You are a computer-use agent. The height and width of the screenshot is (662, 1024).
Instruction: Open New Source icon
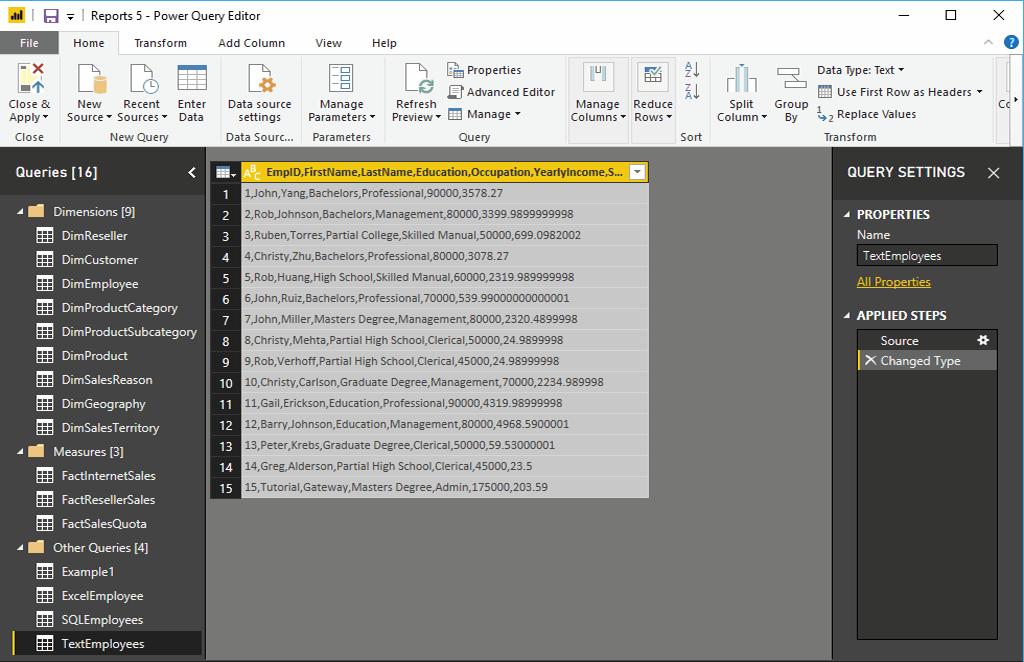click(91, 78)
